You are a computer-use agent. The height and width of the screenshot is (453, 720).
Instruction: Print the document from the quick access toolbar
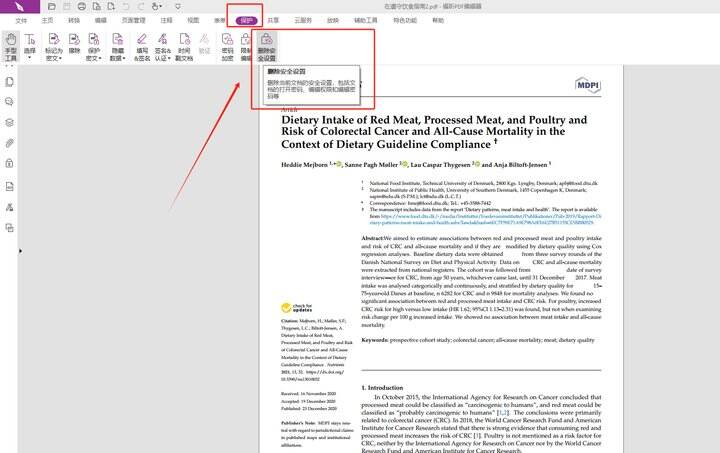coord(82,6)
